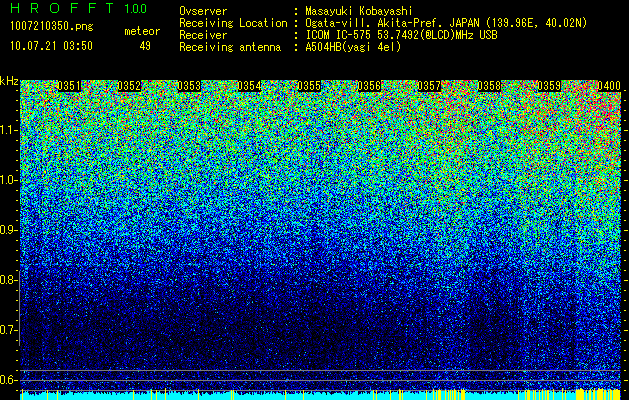Click the timestamp 10.07.21 03:50
629x400 pixels.
(x=51, y=46)
